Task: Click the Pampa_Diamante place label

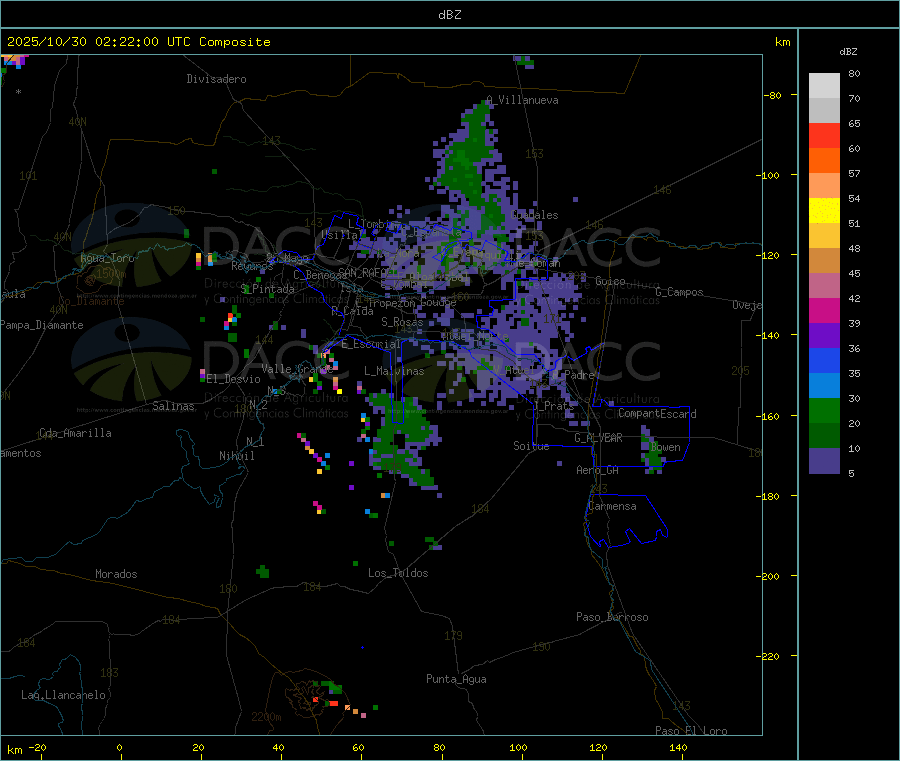Action: [42, 325]
